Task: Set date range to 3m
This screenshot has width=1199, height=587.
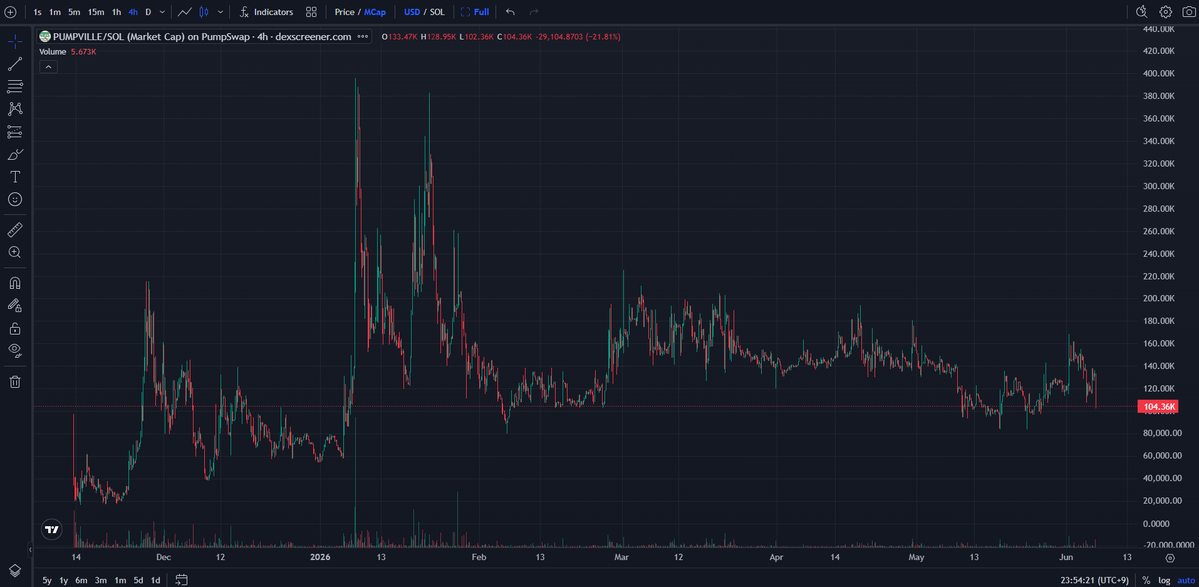Action: click(x=101, y=580)
